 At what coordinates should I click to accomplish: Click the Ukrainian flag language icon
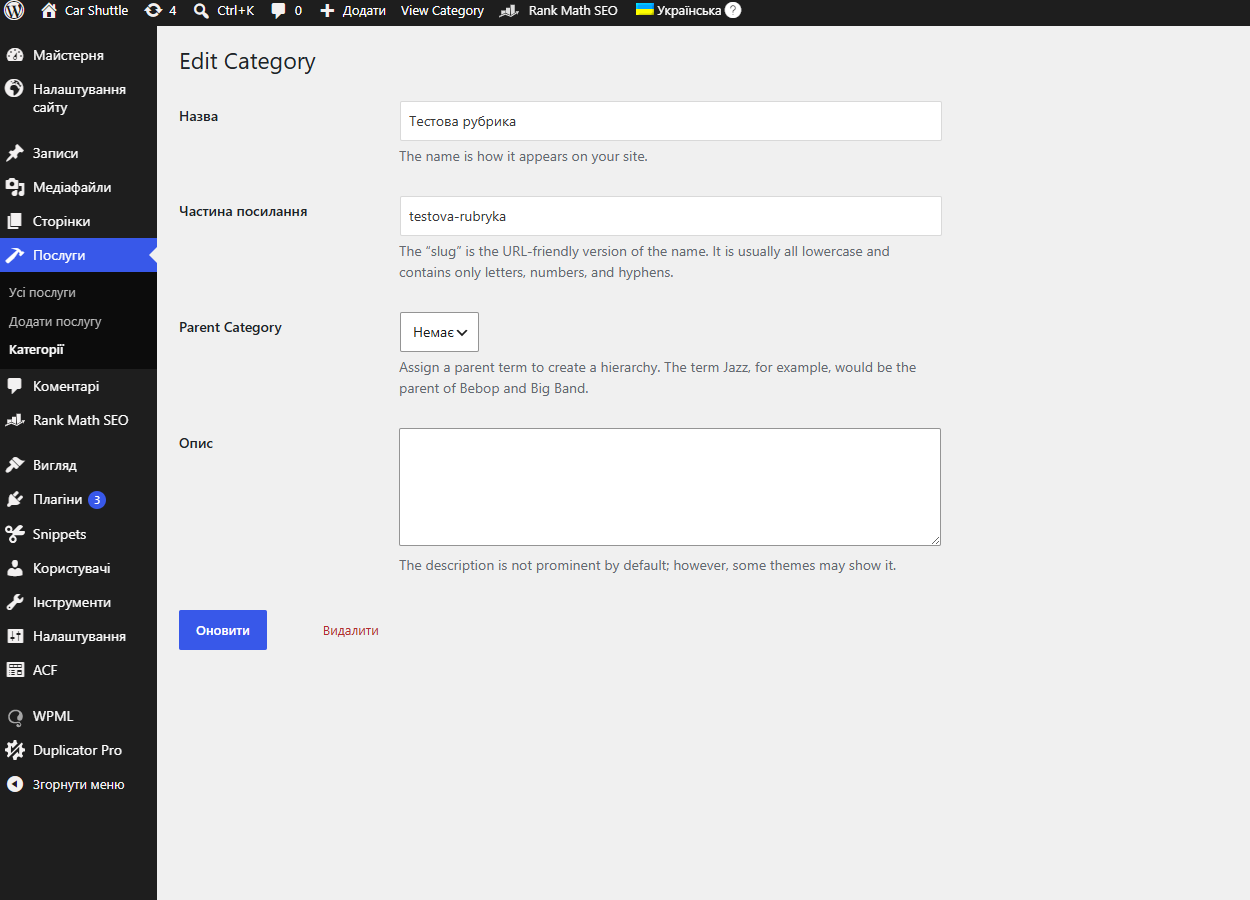point(645,9)
